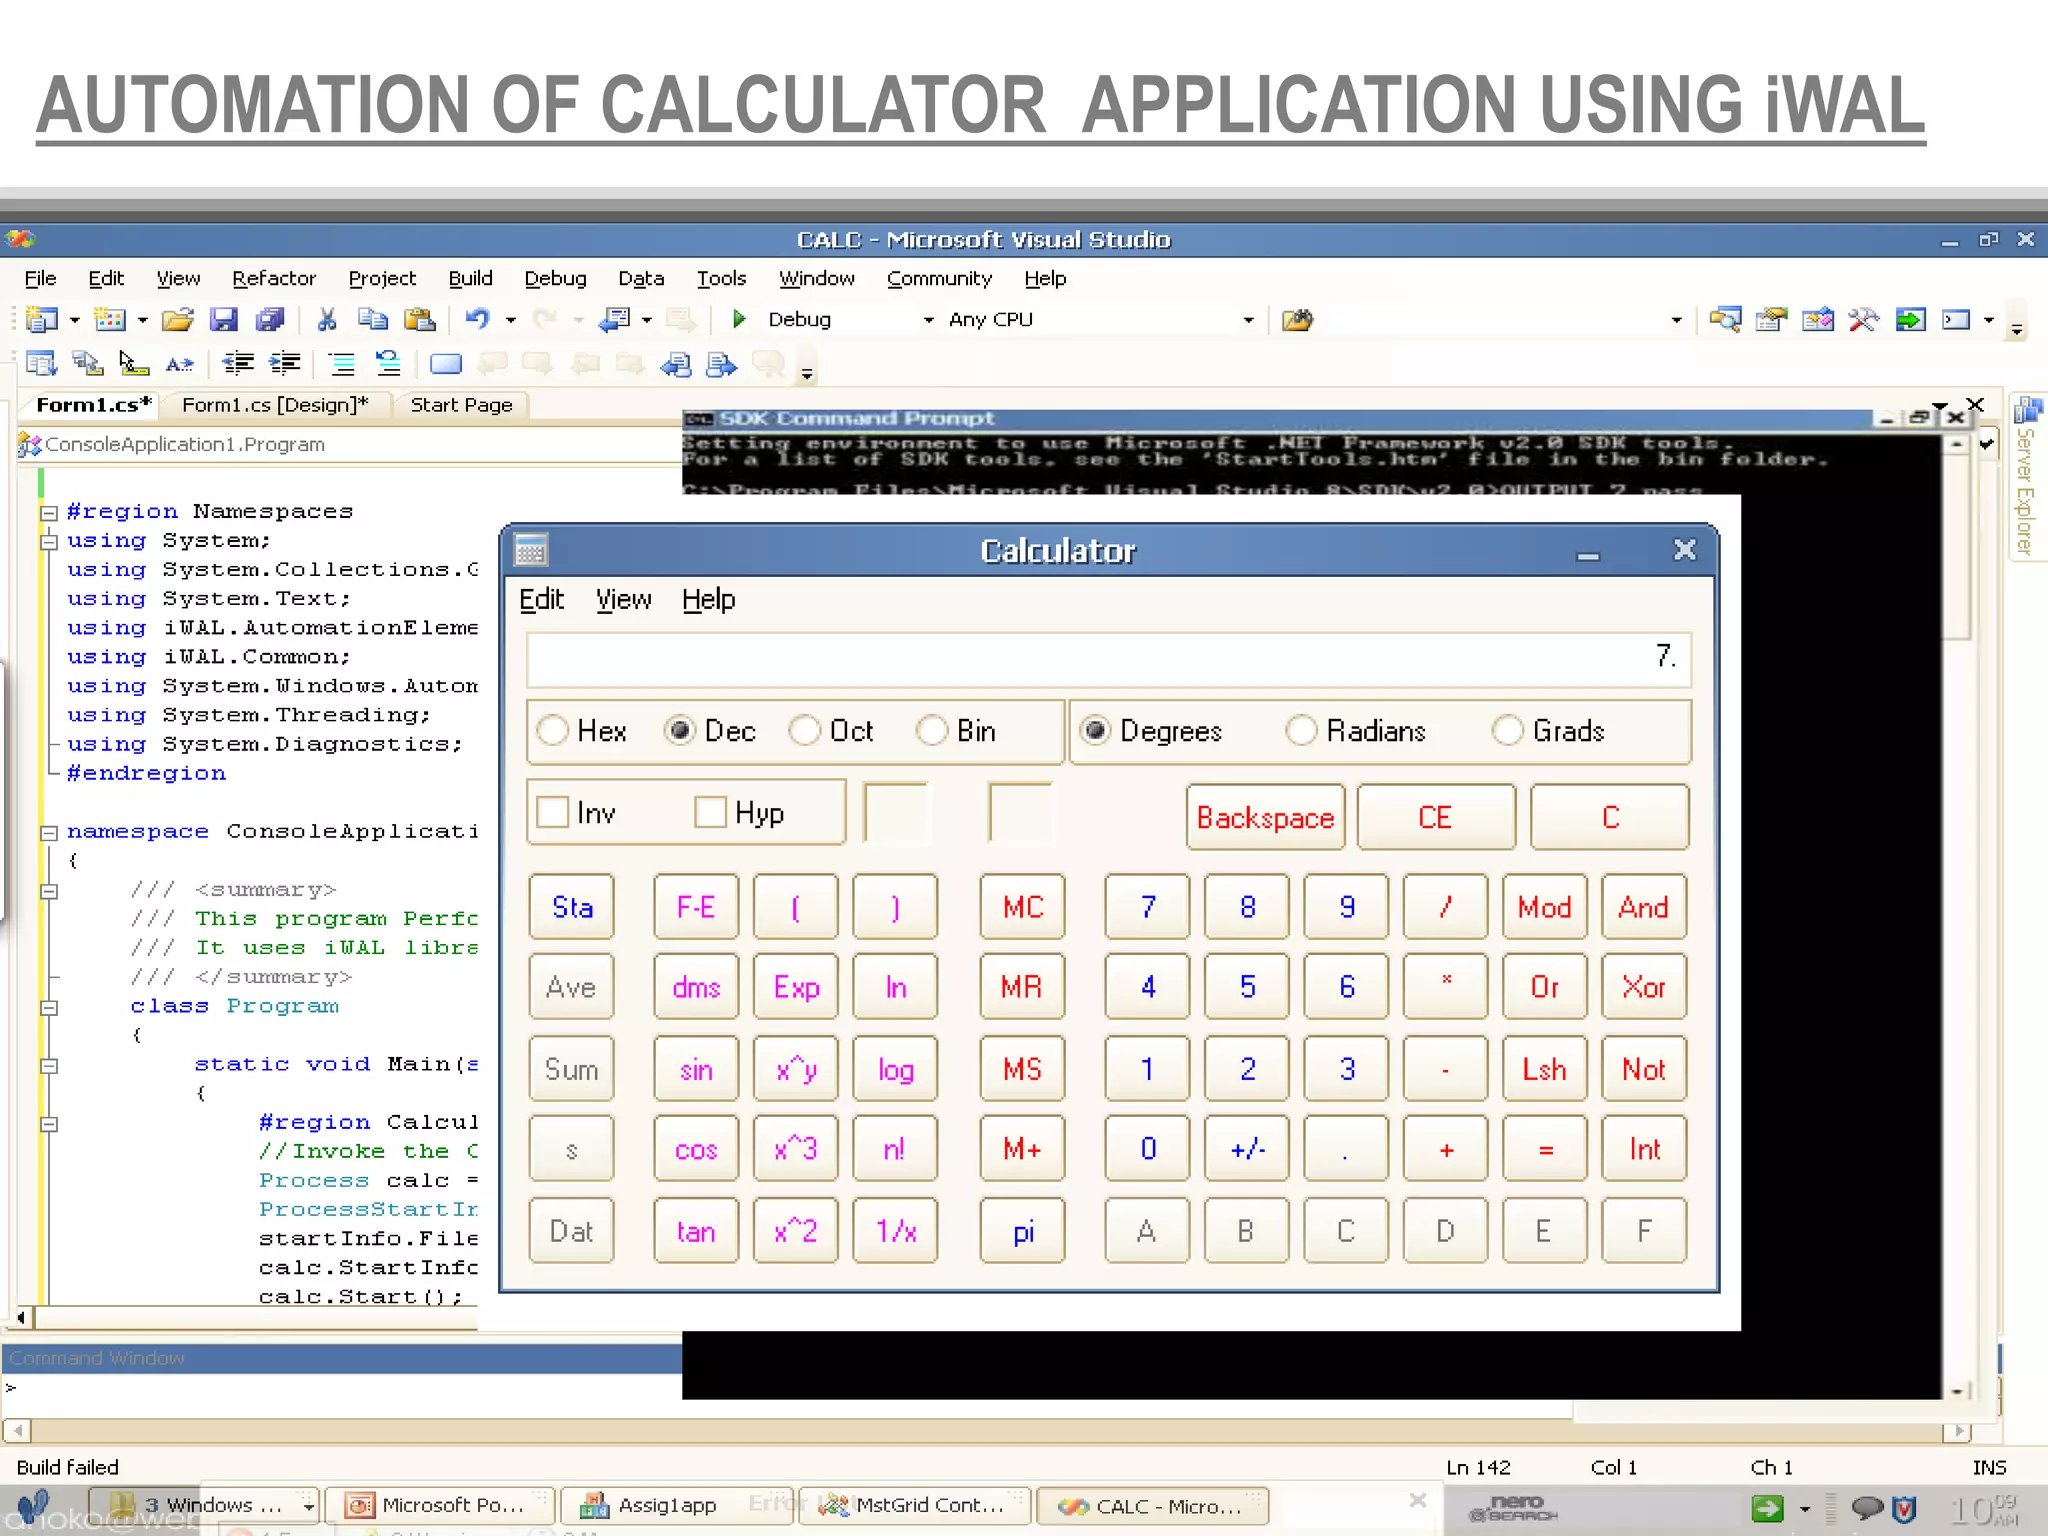The width and height of the screenshot is (2048, 1536).
Task: Select the Dec radio button
Action: click(x=680, y=731)
